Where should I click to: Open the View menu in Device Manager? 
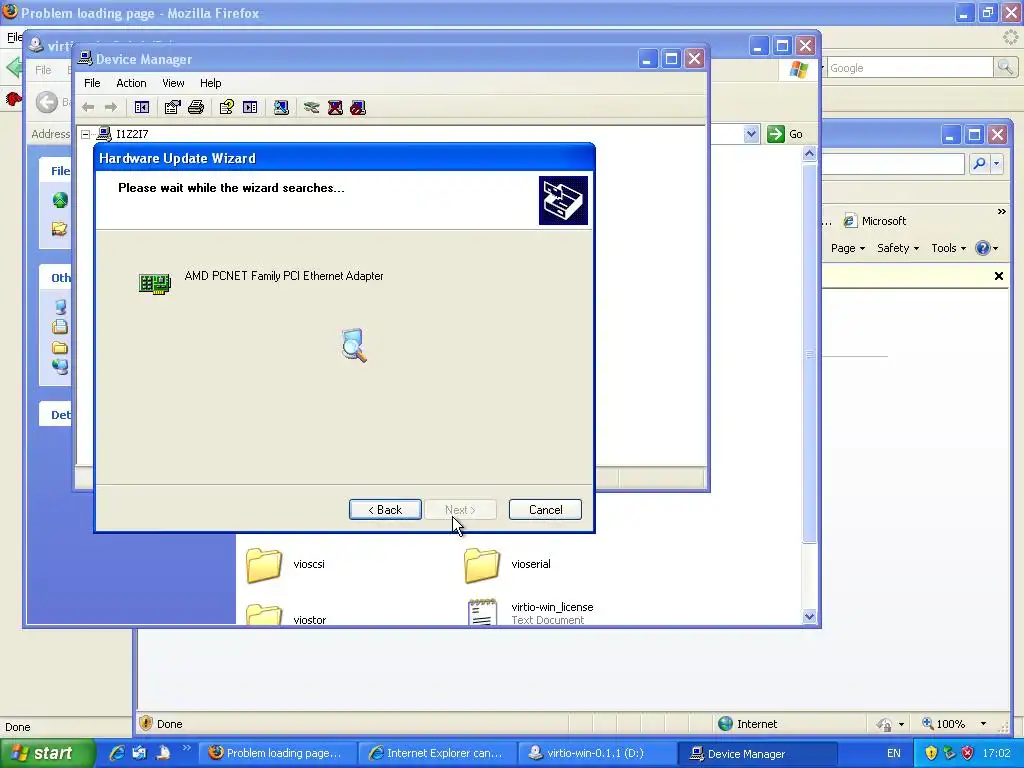(173, 83)
